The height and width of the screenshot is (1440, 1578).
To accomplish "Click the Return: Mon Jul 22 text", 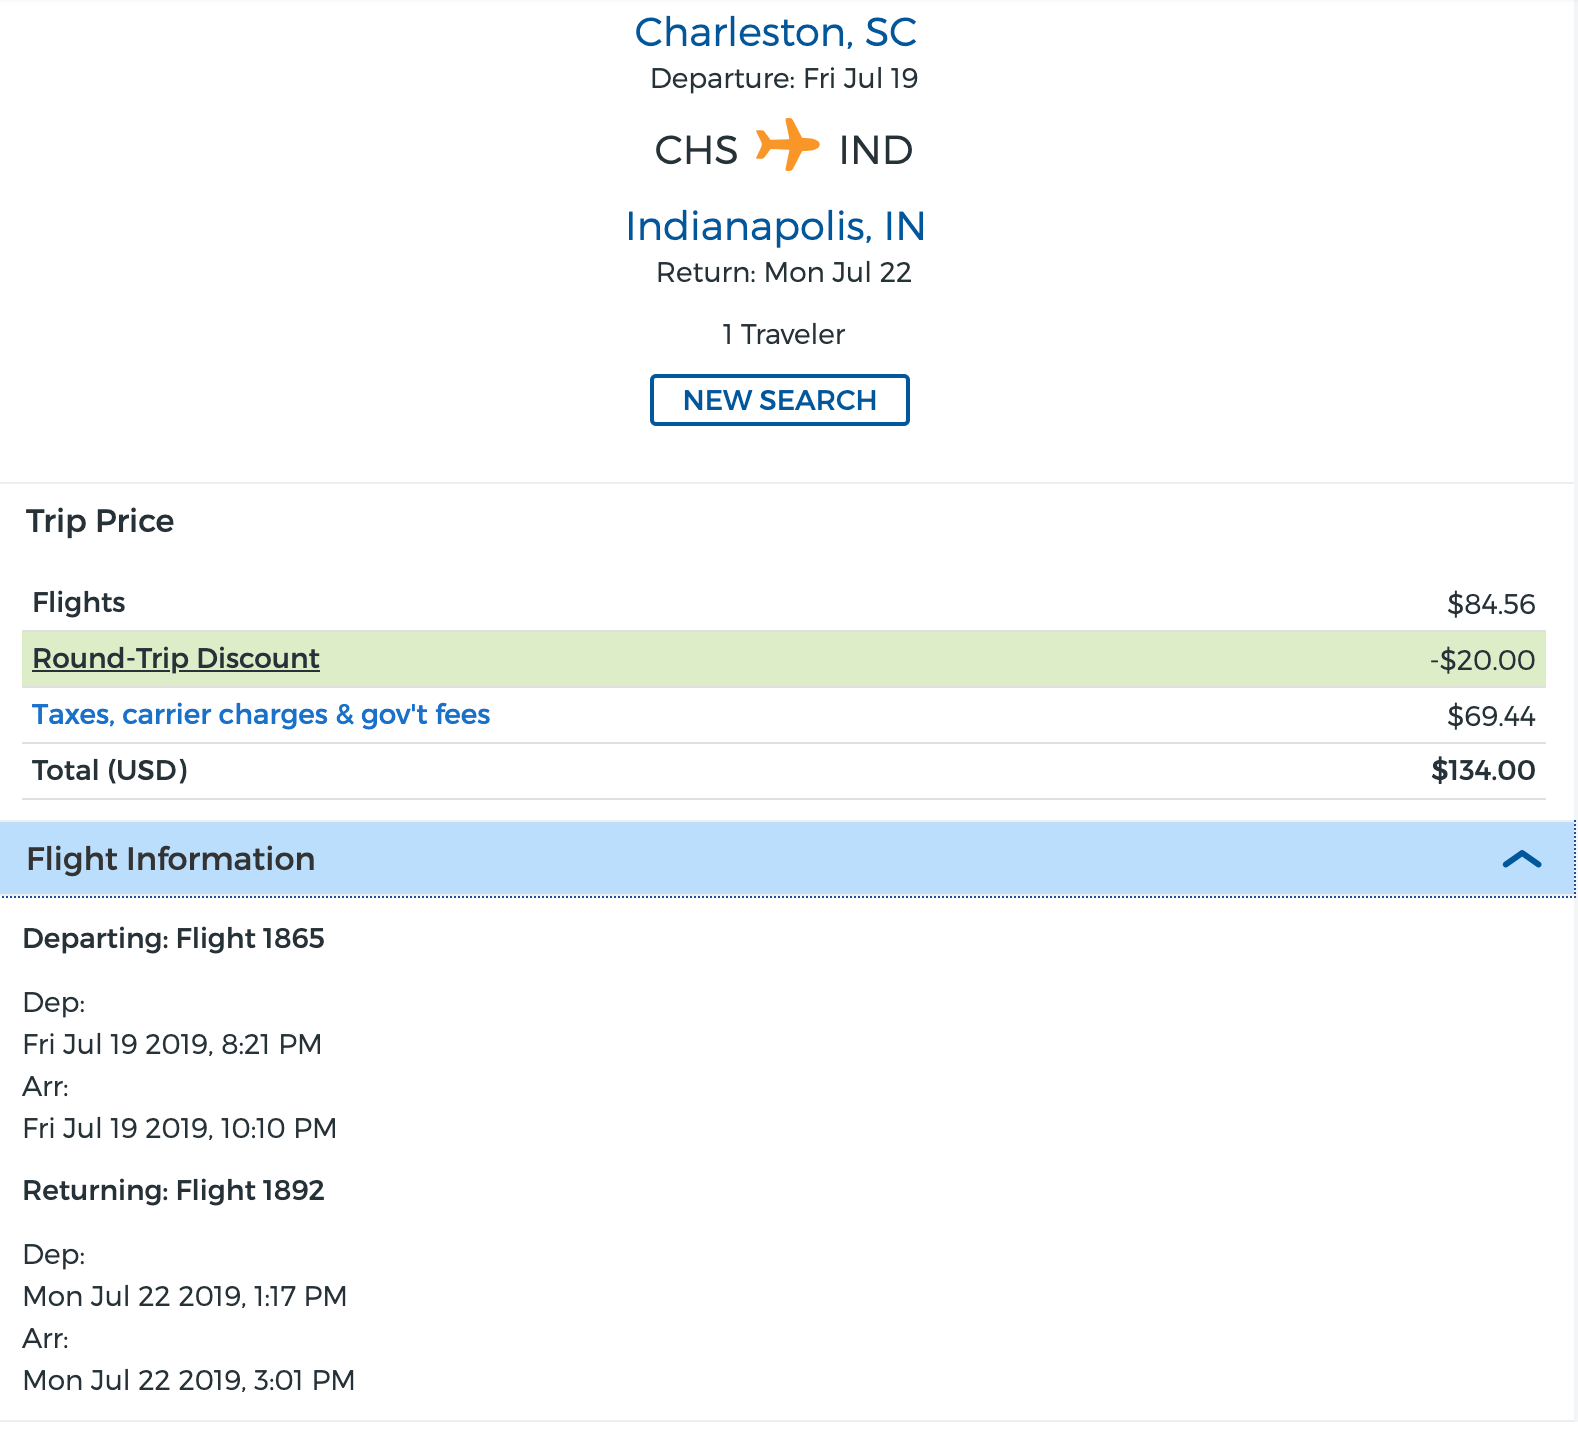I will tap(783, 272).
